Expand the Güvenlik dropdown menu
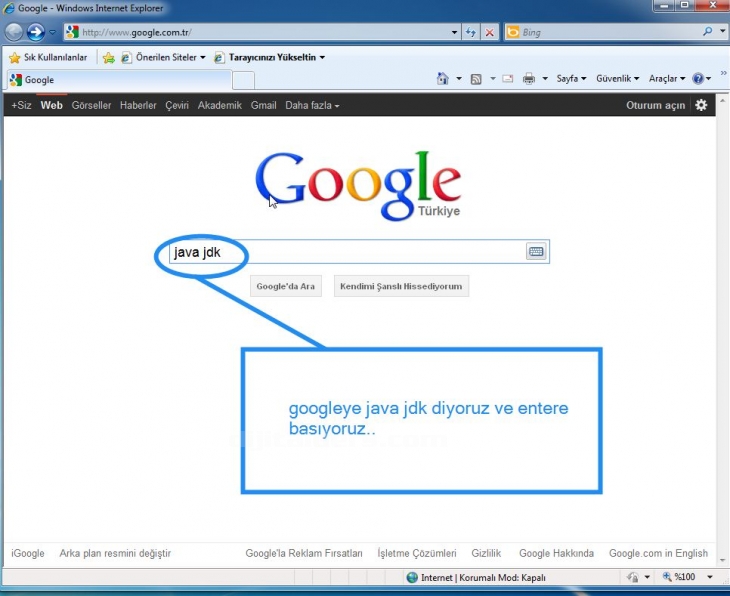 (x=617, y=79)
